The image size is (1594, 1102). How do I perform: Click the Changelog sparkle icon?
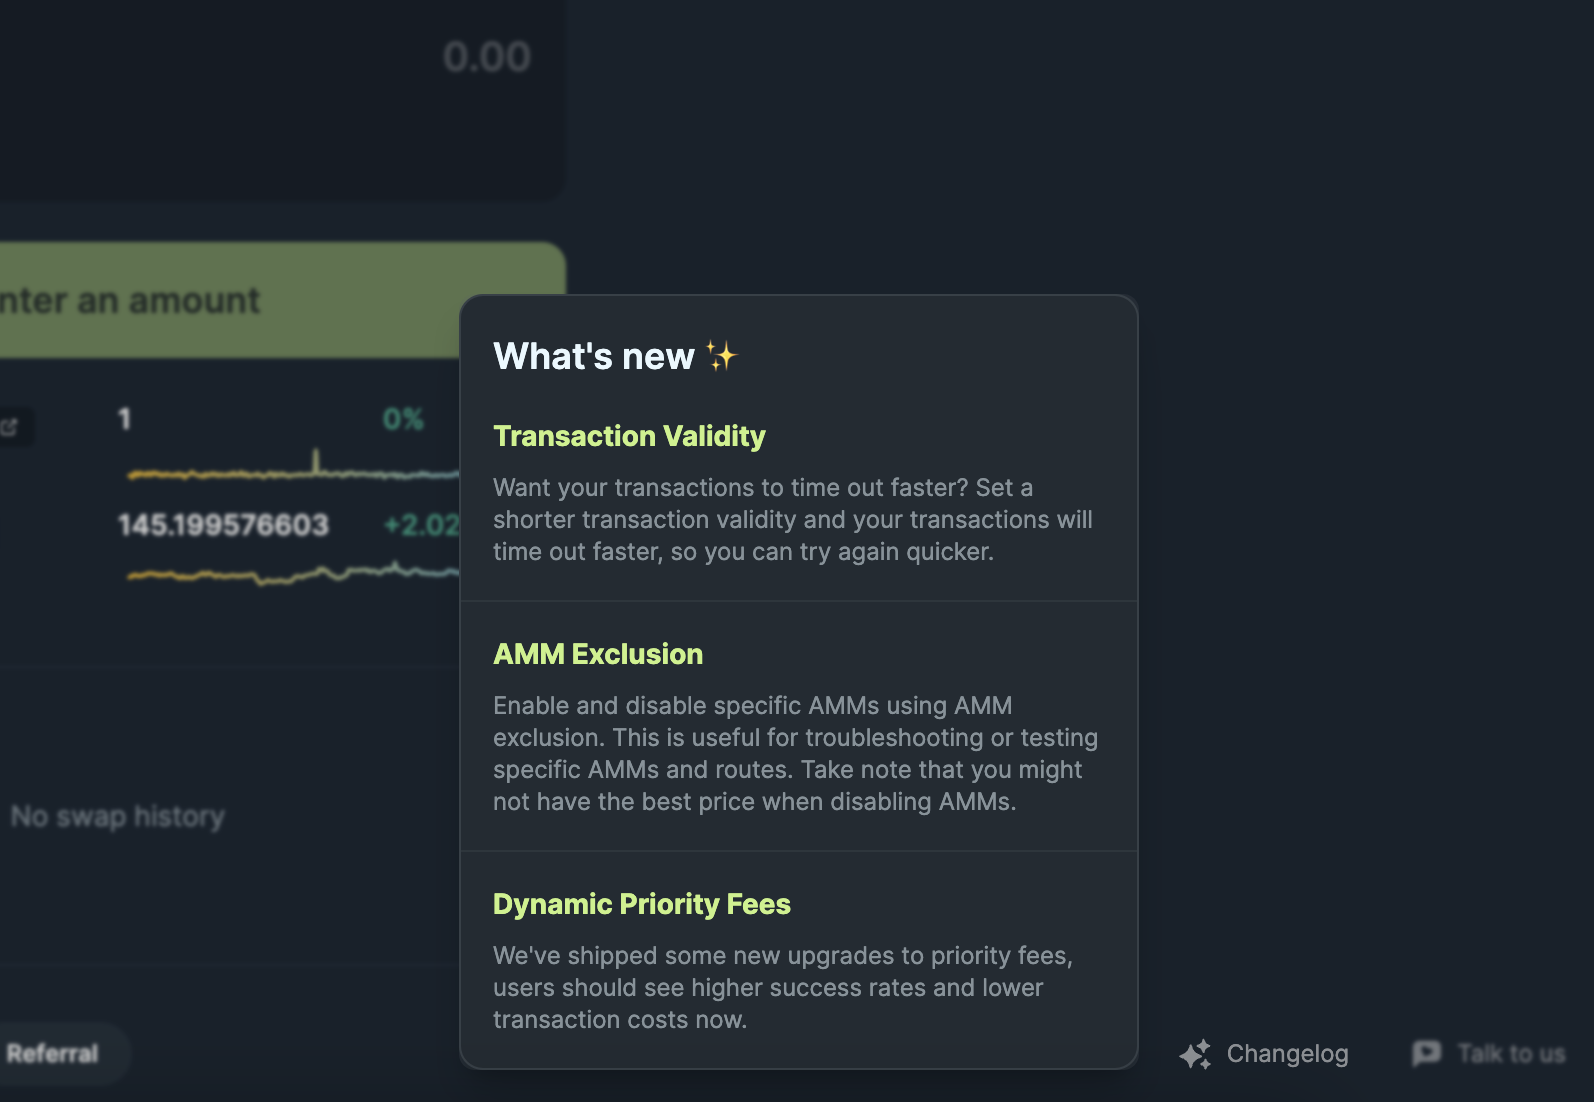[1195, 1054]
